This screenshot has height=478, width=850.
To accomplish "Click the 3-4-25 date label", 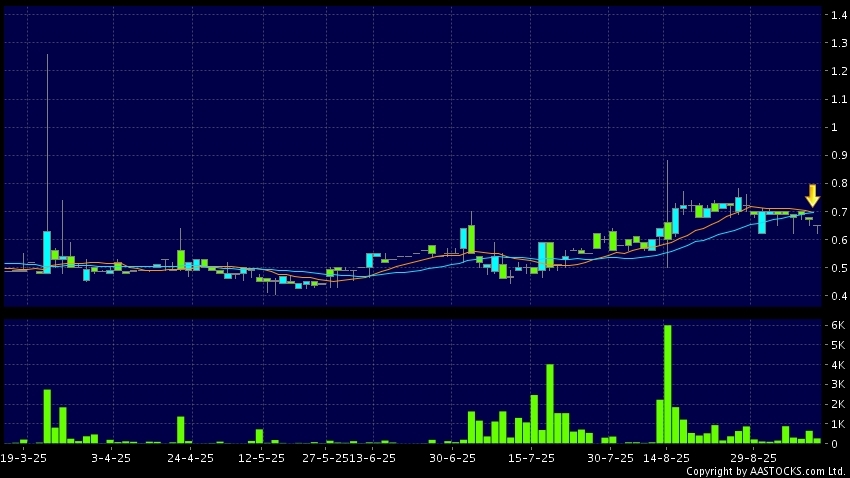I will pyautogui.click(x=111, y=458).
